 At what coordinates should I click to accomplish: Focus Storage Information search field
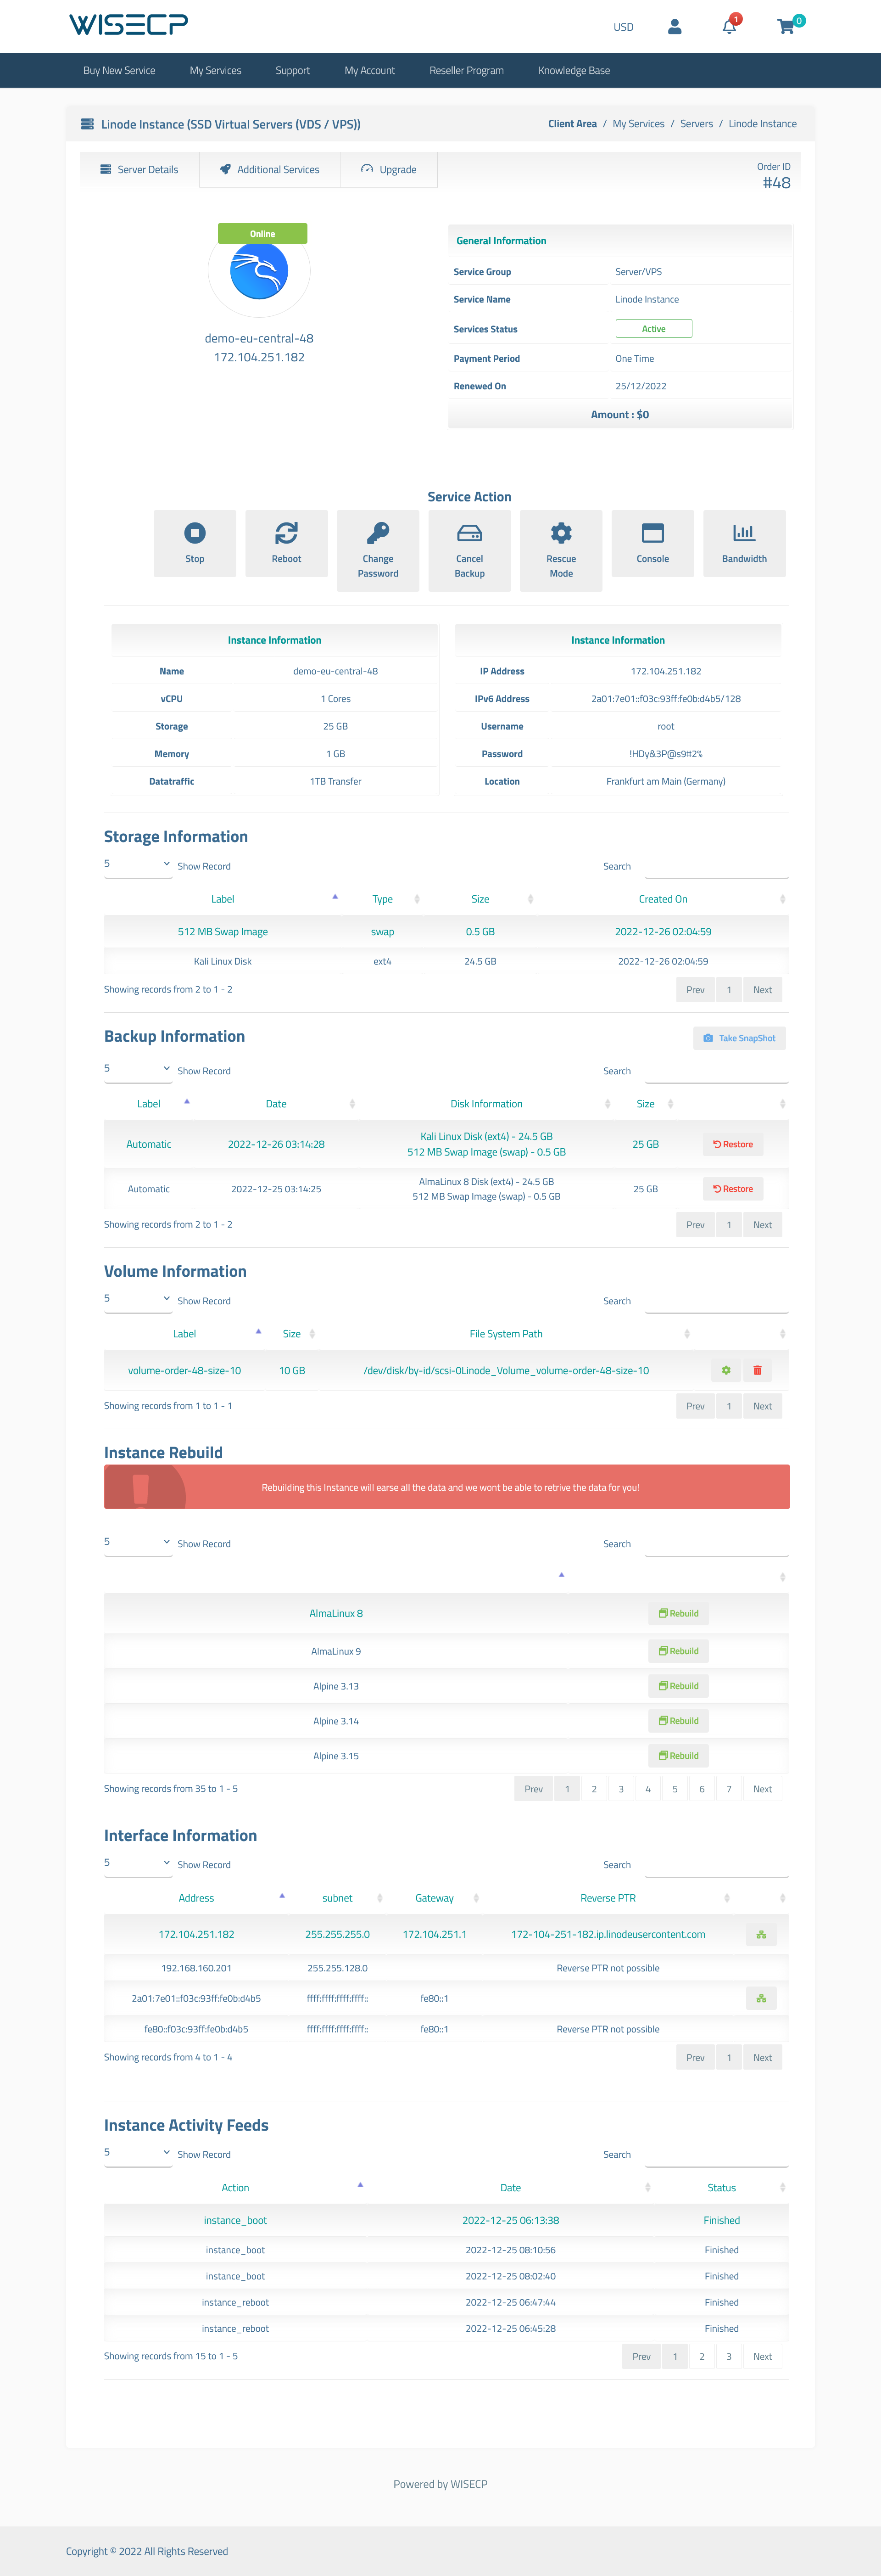pyautogui.click(x=716, y=866)
